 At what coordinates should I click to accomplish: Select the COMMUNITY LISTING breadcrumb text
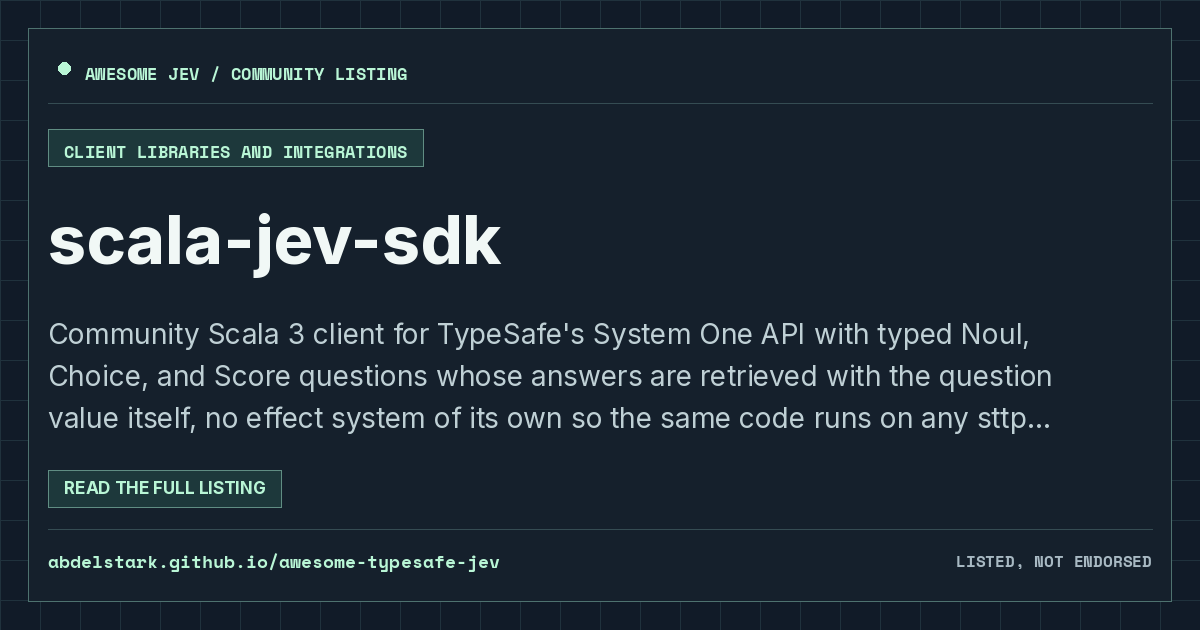[x=319, y=74]
